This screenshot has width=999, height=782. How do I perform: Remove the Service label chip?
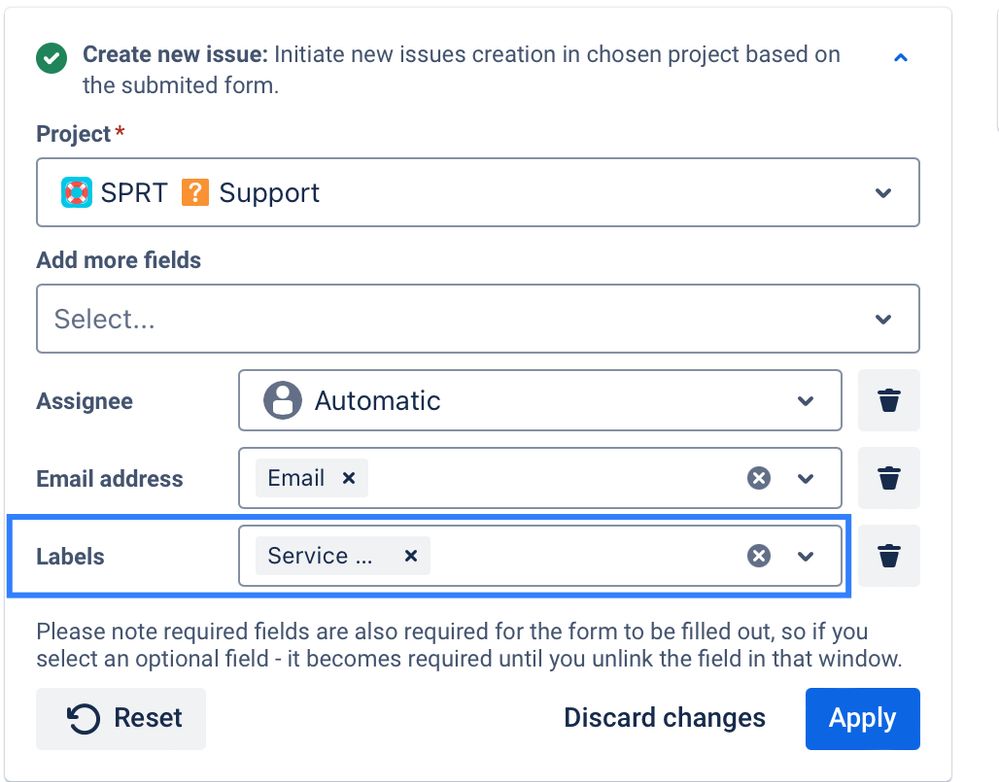[x=410, y=556]
